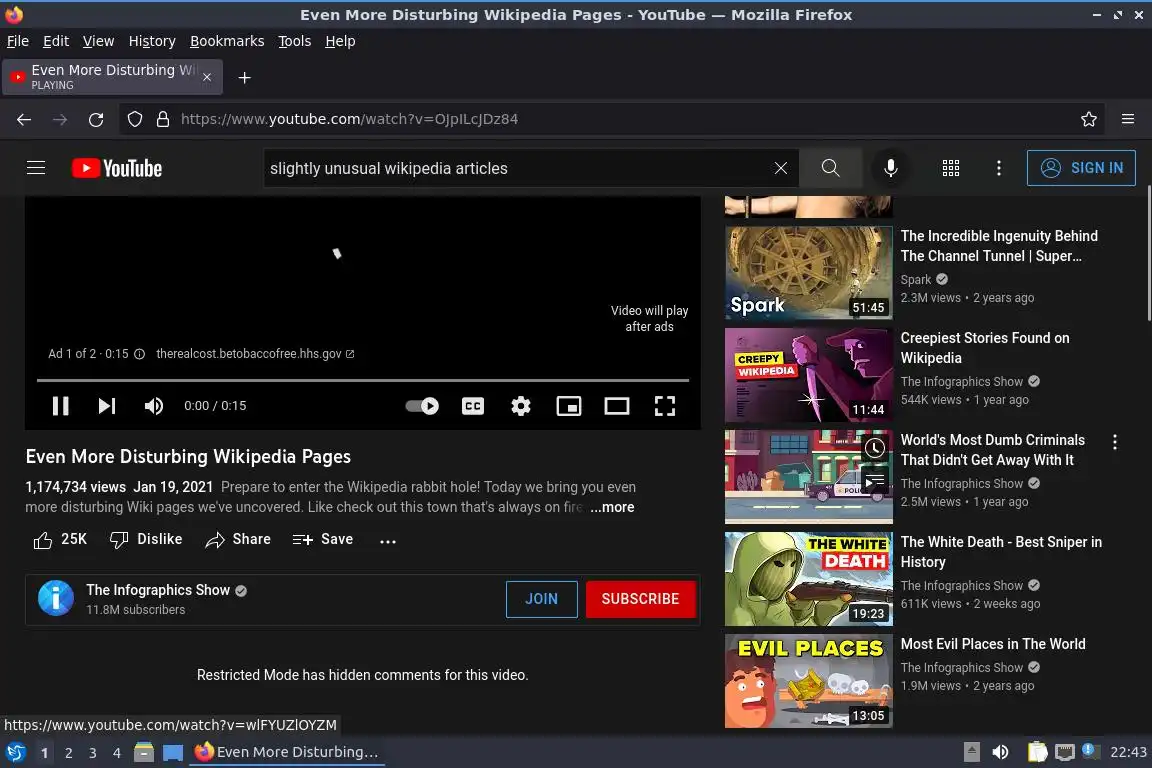1152x768 pixels.
Task: Open YouTube guide hamburger menu
Action: click(x=36, y=168)
